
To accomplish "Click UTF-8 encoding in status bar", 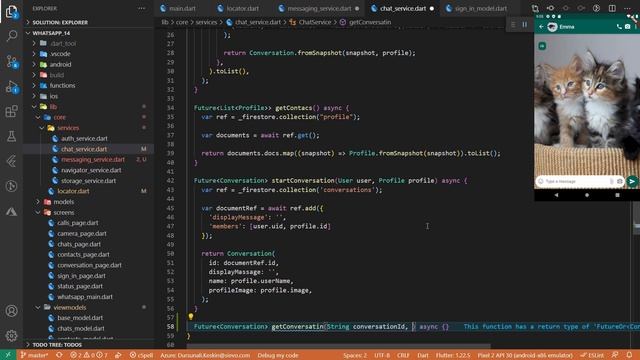I will click(382, 355).
